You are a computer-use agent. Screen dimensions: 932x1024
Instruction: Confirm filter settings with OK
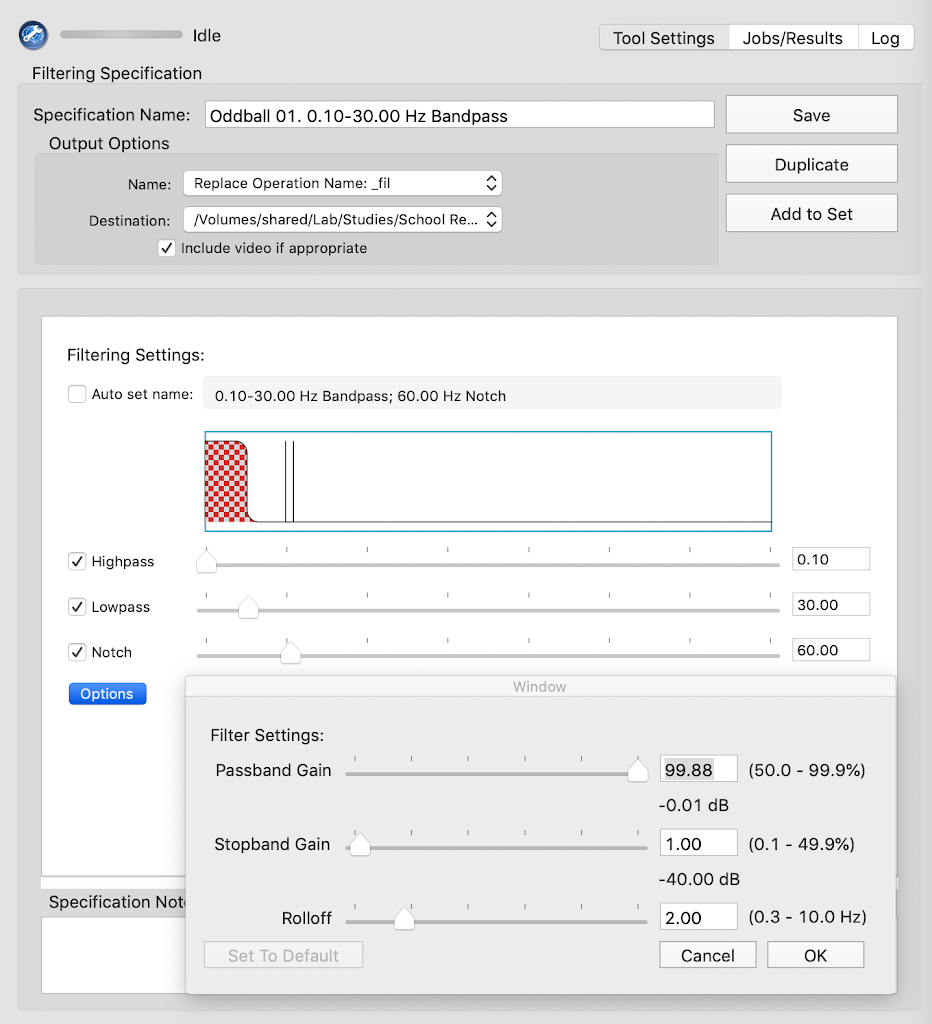coord(815,955)
